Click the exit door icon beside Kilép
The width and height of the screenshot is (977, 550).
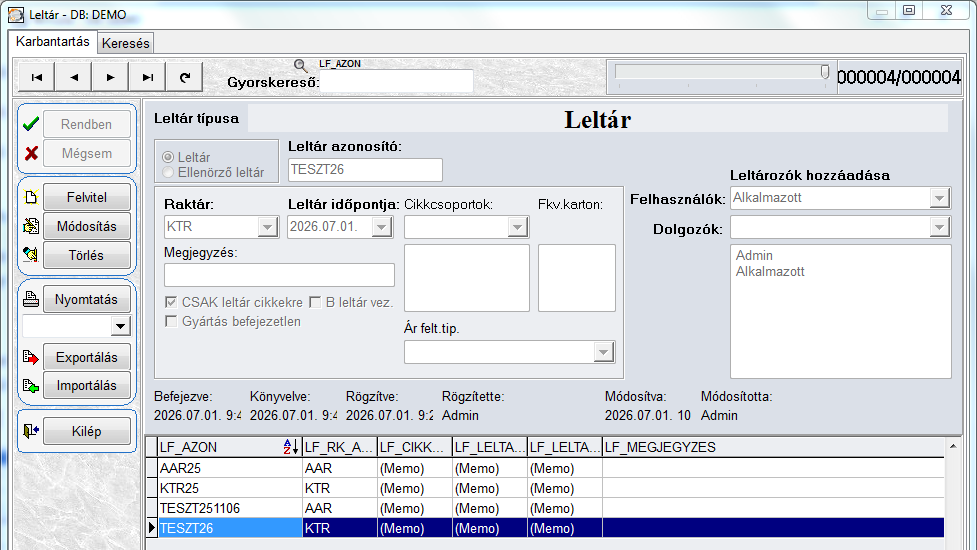point(31,431)
